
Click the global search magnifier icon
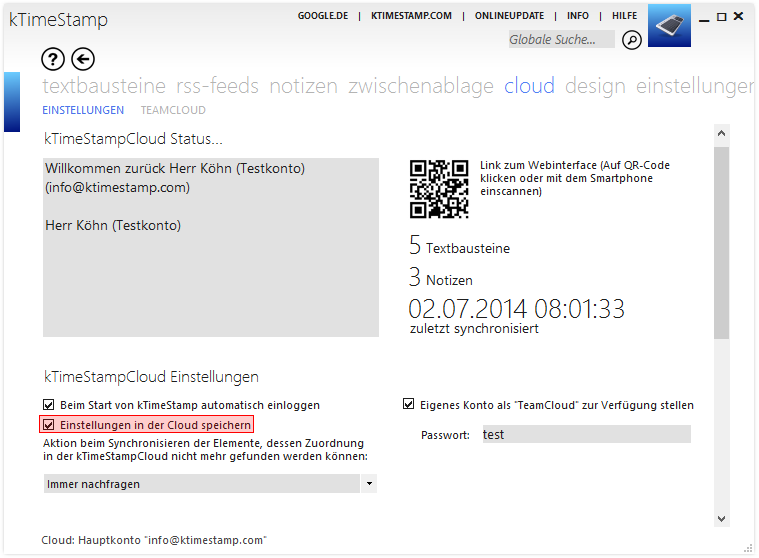tap(632, 40)
